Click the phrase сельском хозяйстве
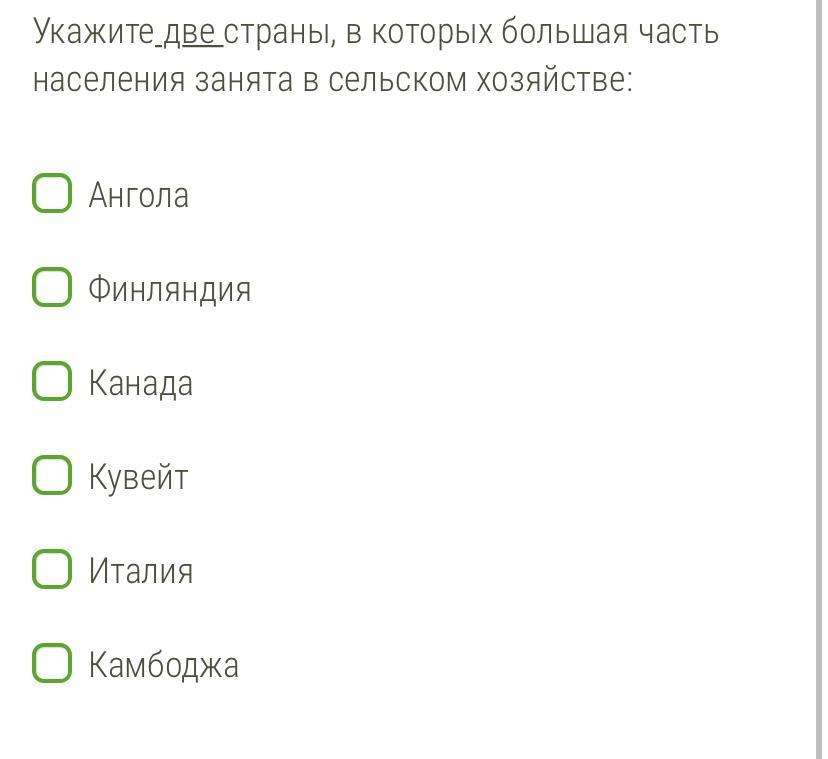Screen dimensions: 828x759 480,80
